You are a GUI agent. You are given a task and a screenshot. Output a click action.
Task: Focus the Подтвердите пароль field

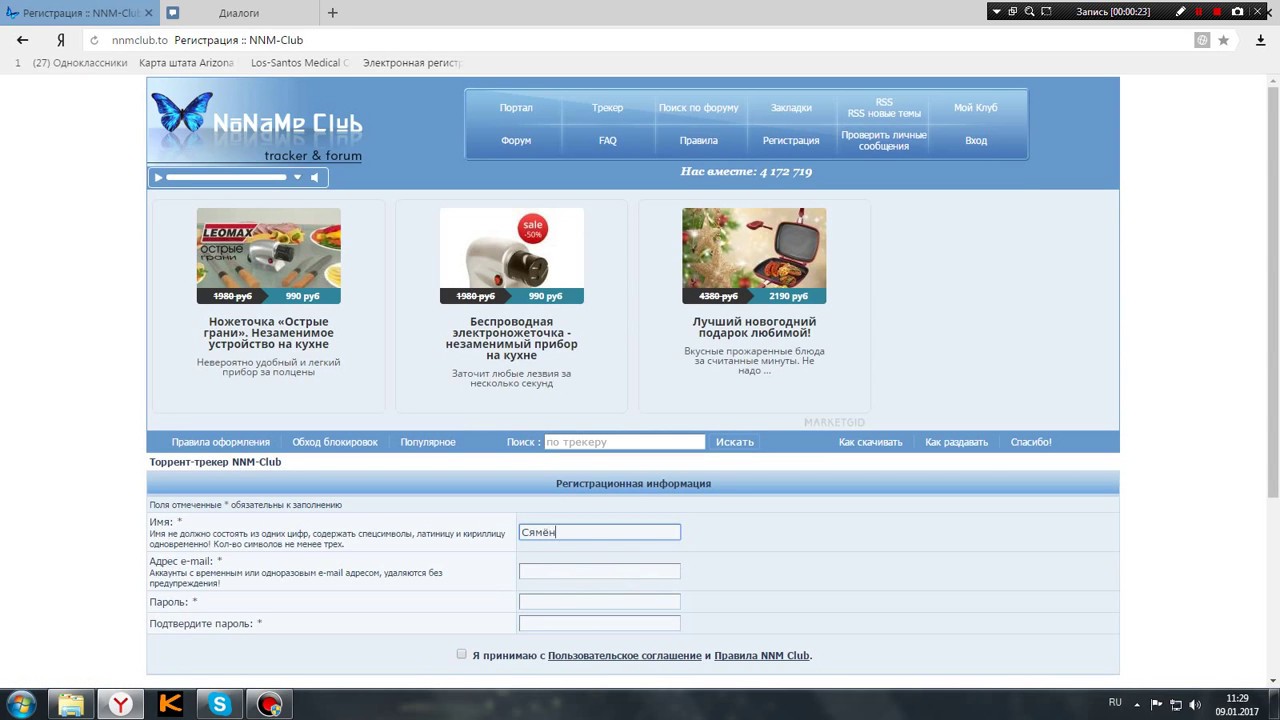[x=599, y=623]
